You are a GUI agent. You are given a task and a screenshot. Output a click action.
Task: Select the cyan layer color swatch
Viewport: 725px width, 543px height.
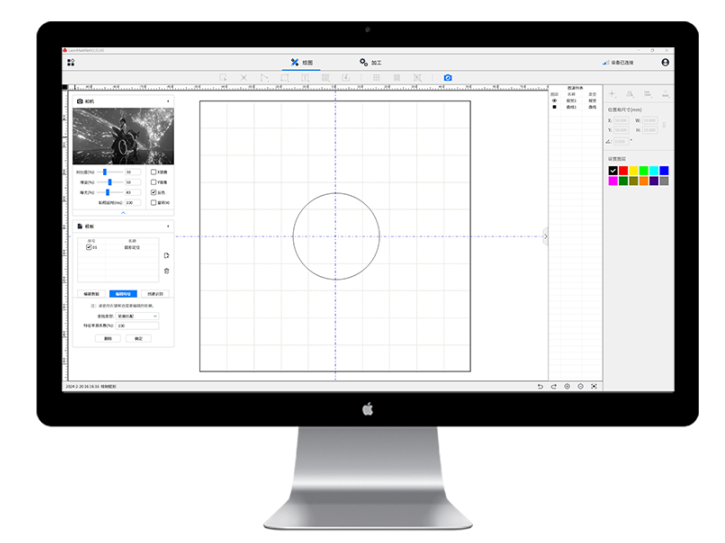[654, 171]
